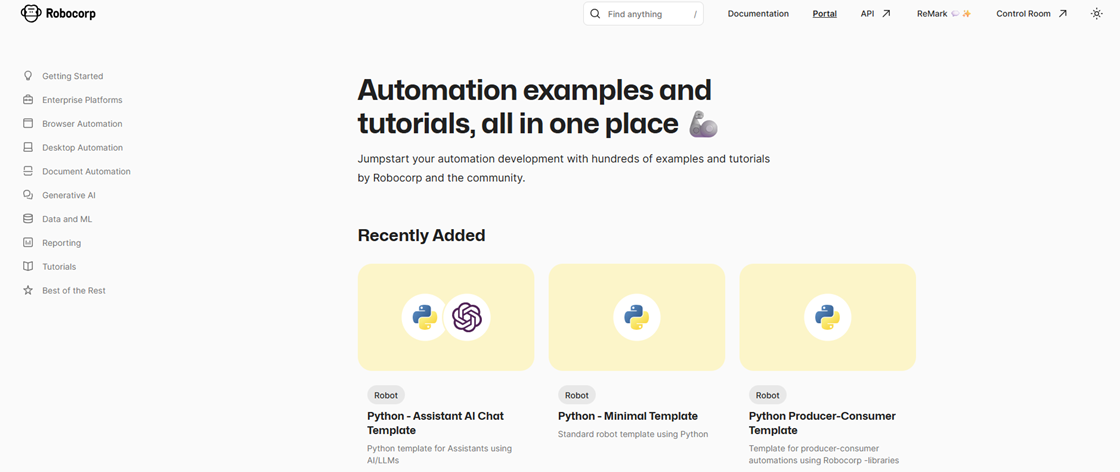Click the OpenAI logo on Assistant AI Chat card

click(467, 317)
